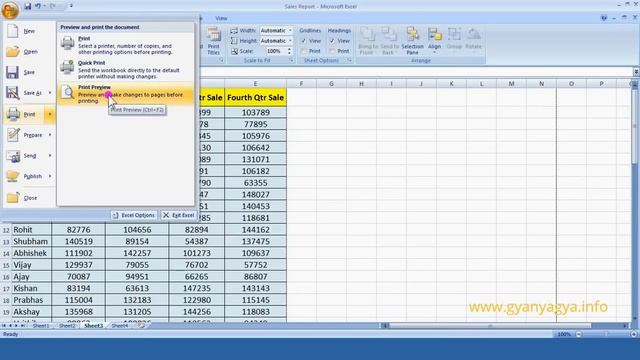The width and height of the screenshot is (640, 360).
Task: Click the Excel Options button
Action: coord(134,215)
